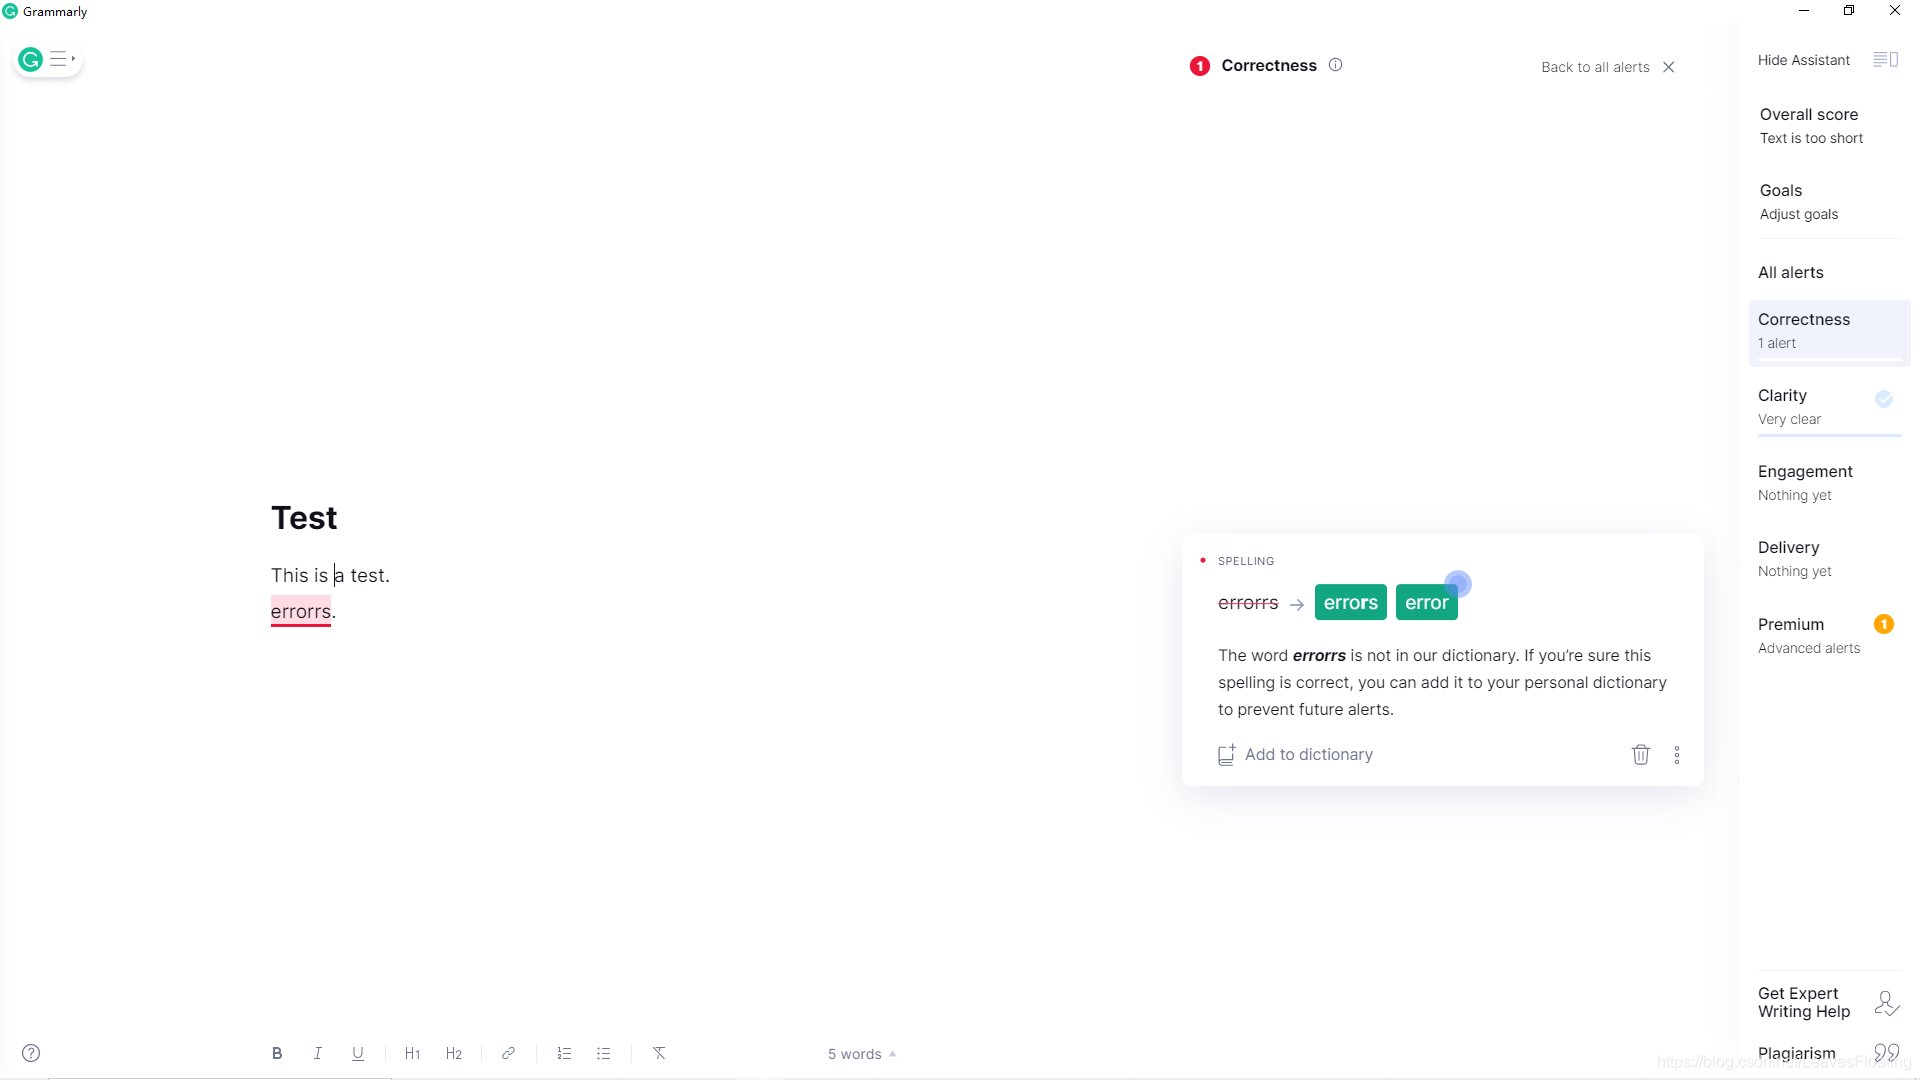
Task: Open more options on spelling card
Action: pos(1677,755)
